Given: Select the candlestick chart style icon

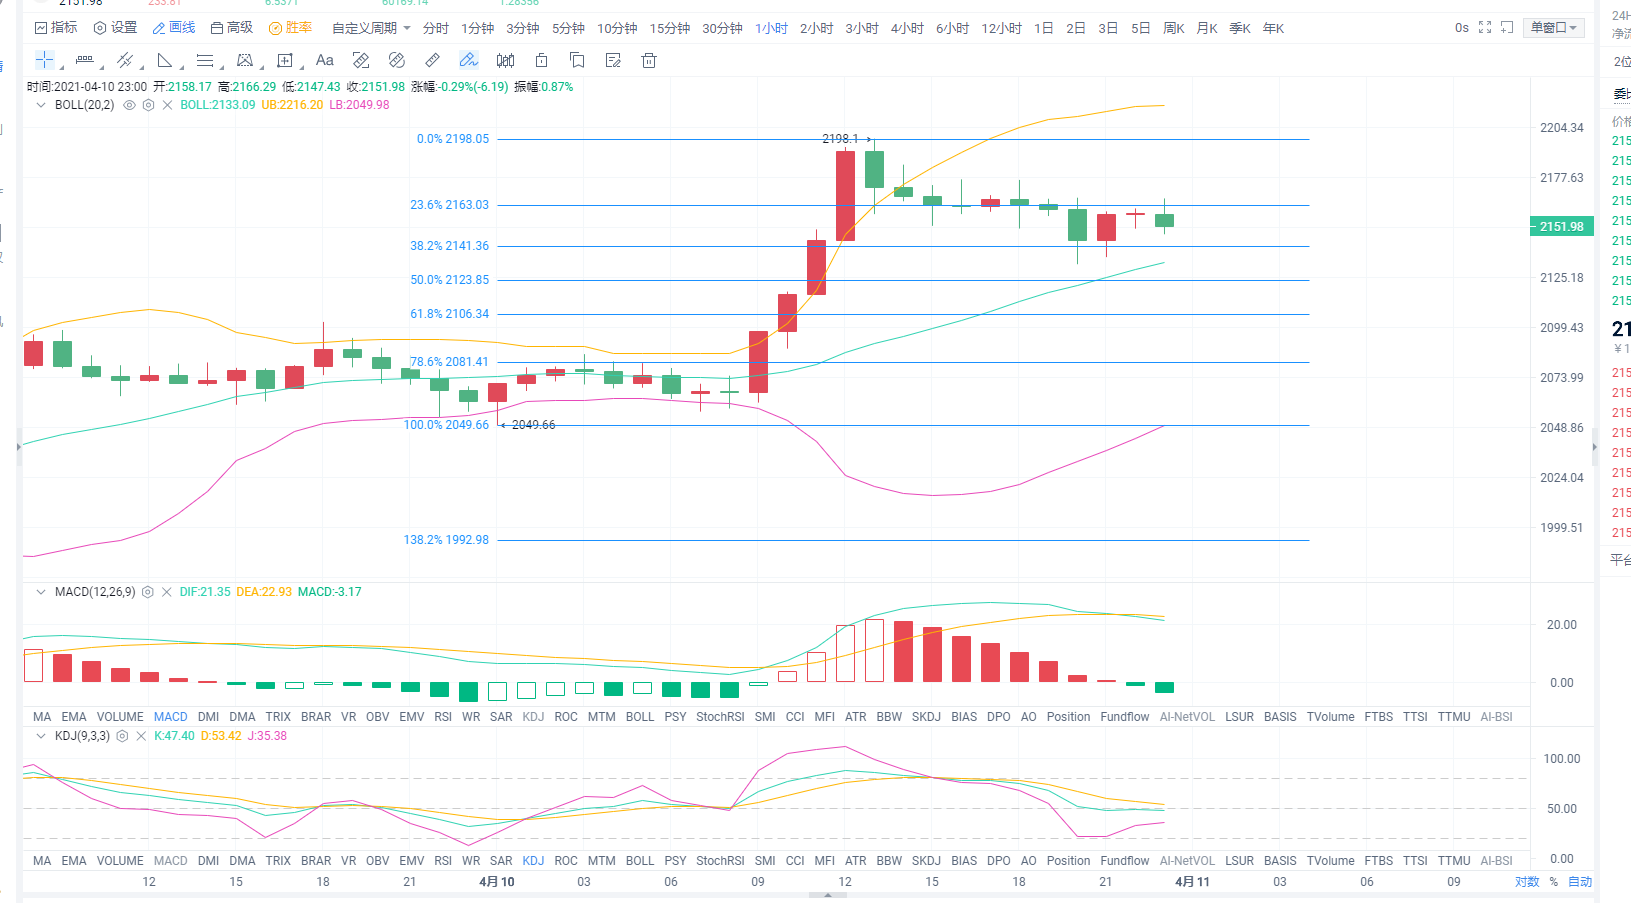Looking at the screenshot, I should [x=505, y=61].
